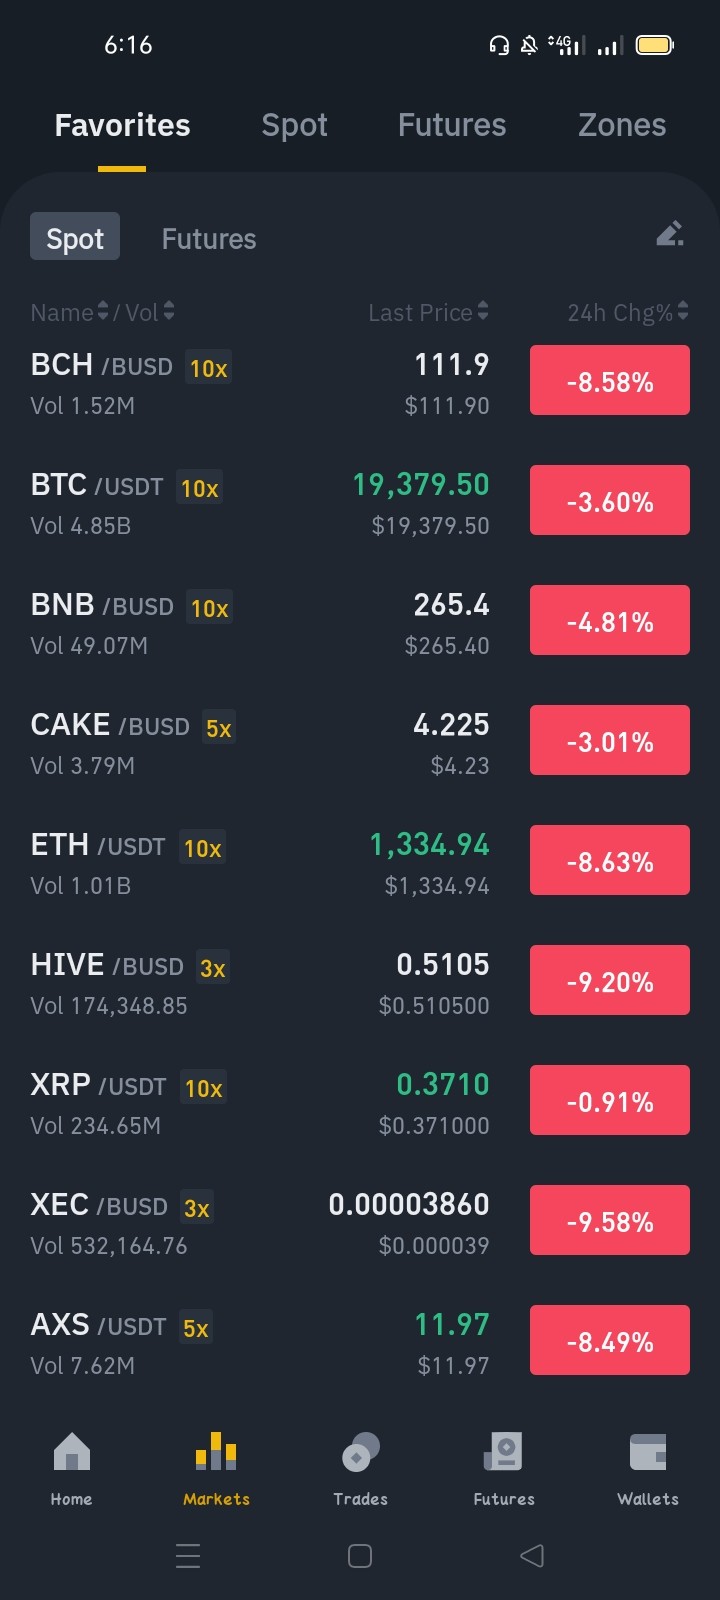The width and height of the screenshot is (720, 1600).
Task: Switch to the Futures pill under Favorites
Action: pos(209,239)
